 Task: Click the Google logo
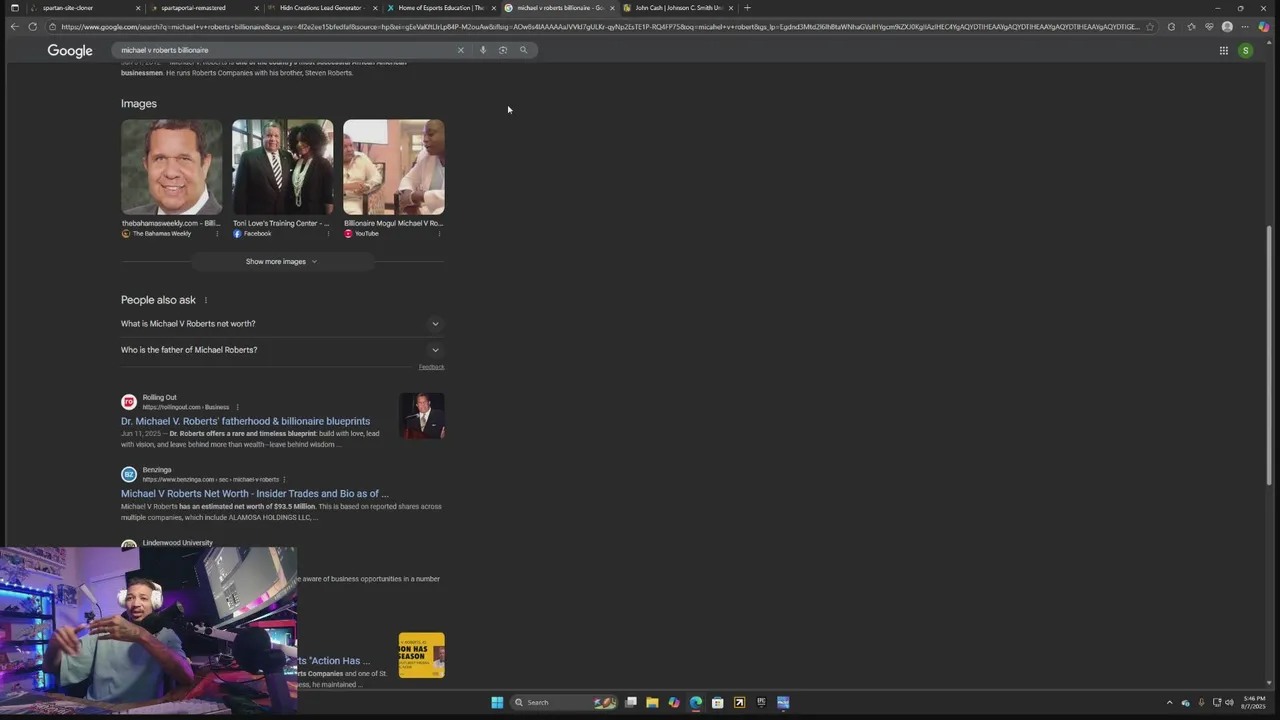click(x=70, y=51)
